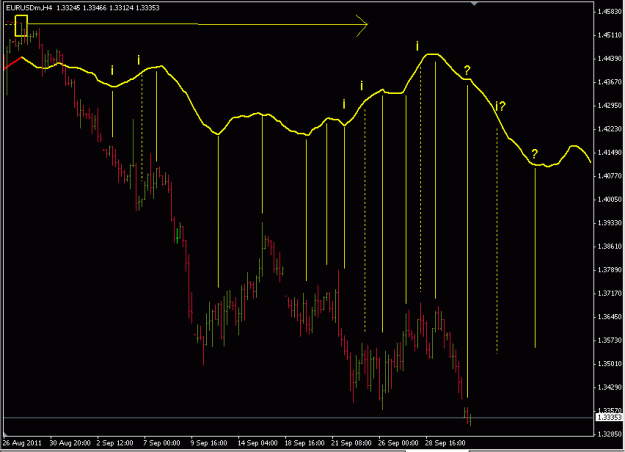Click price axis label 1.45830

tap(609, 12)
